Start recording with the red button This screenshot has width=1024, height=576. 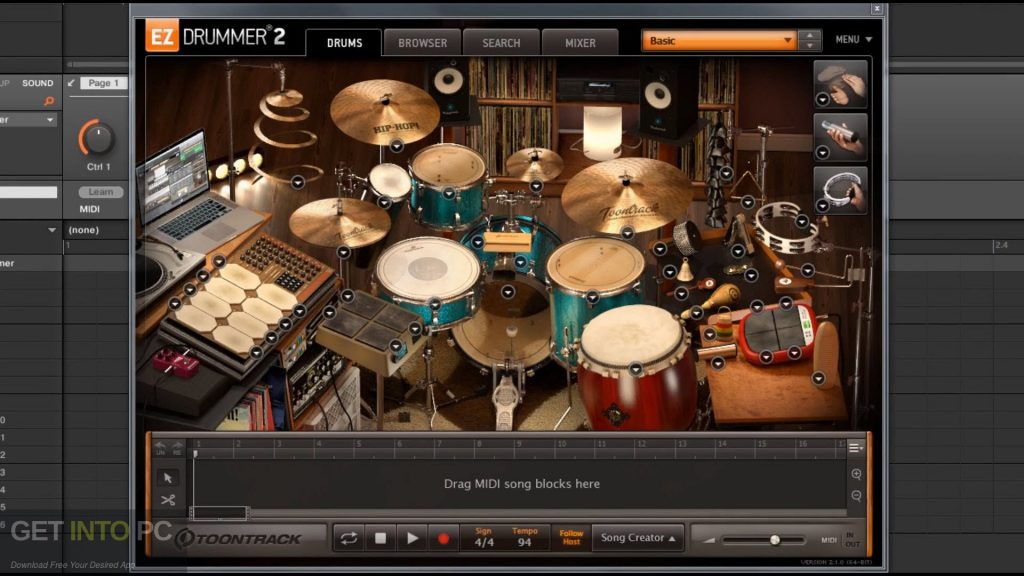coord(443,538)
